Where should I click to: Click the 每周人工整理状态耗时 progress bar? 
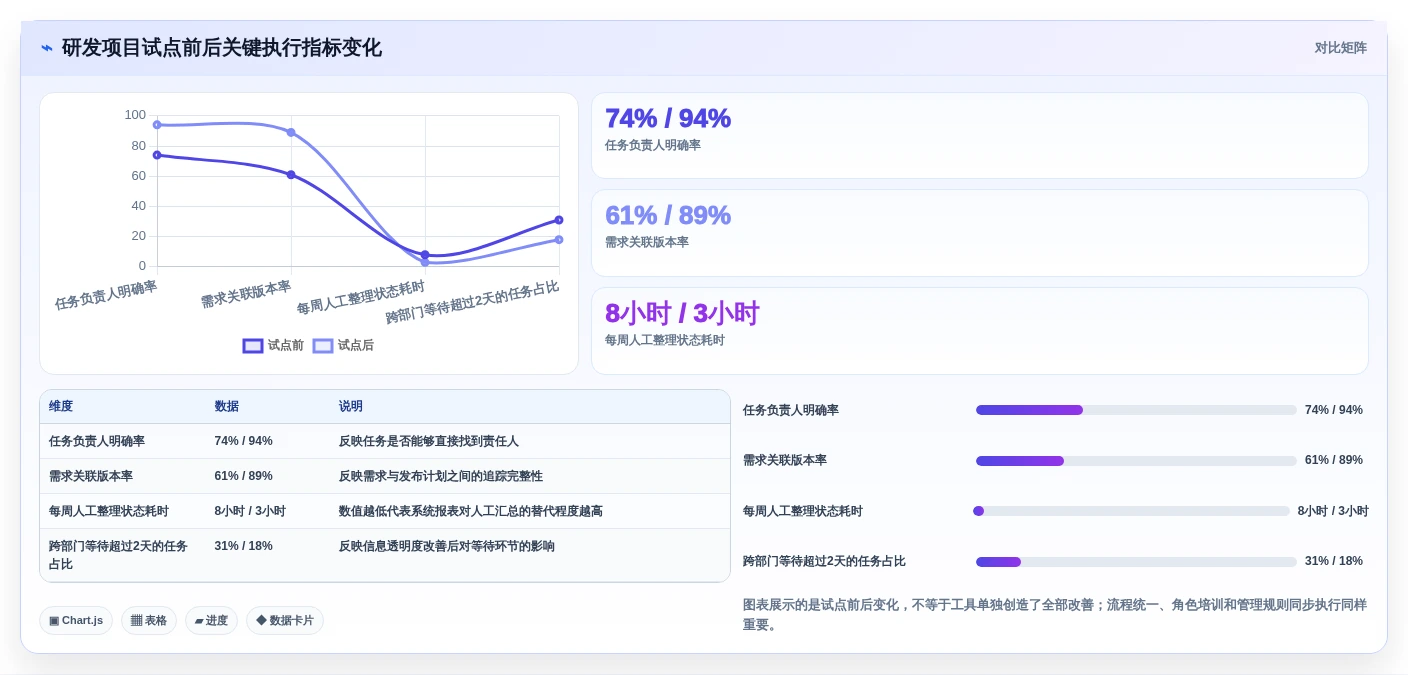(x=1131, y=511)
